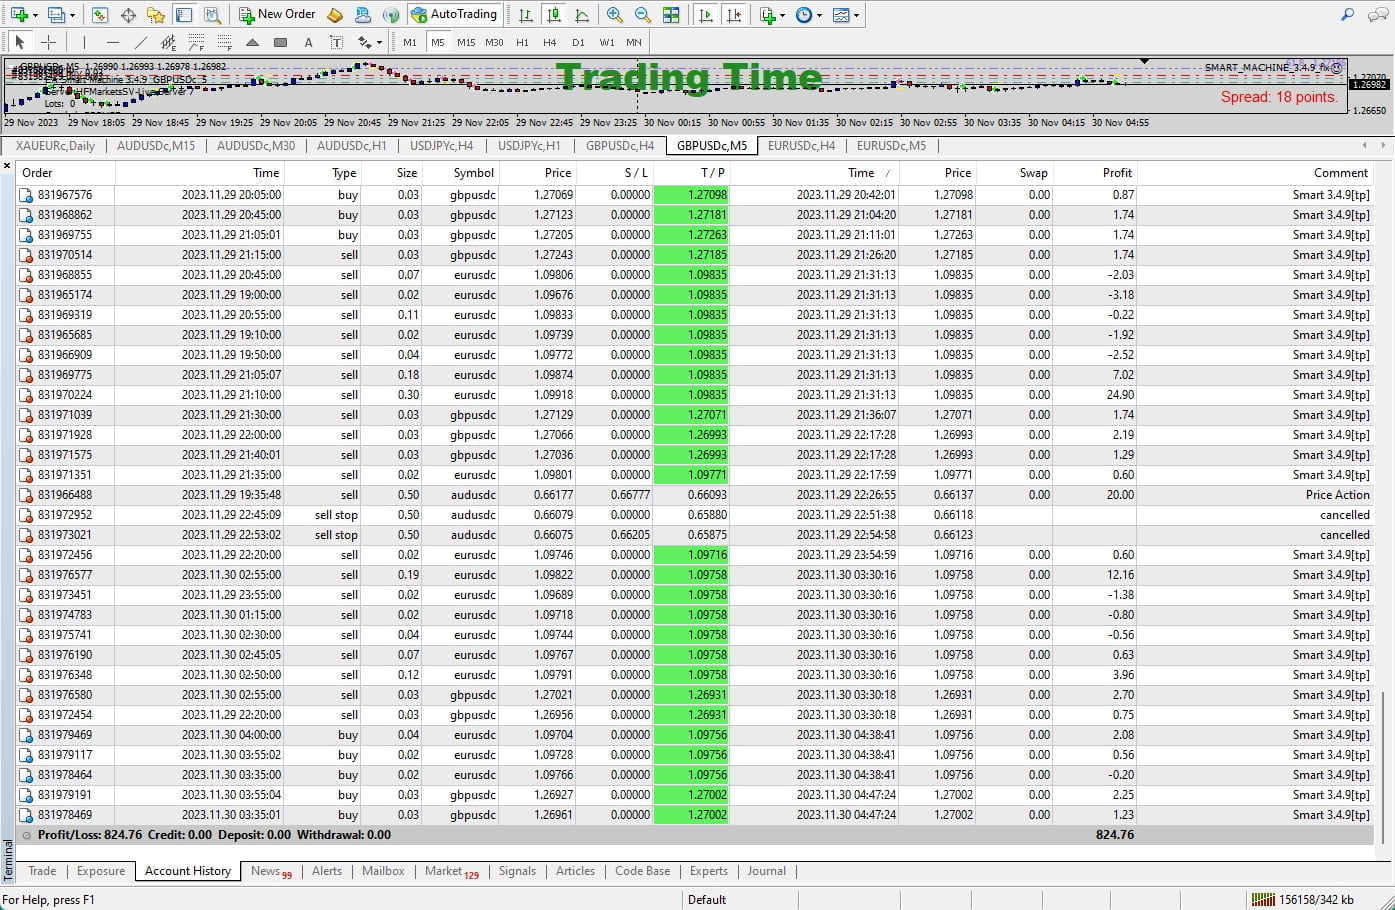Expand the Periodicity clock dropdown arrow
The width and height of the screenshot is (1395, 910).
tap(820, 15)
